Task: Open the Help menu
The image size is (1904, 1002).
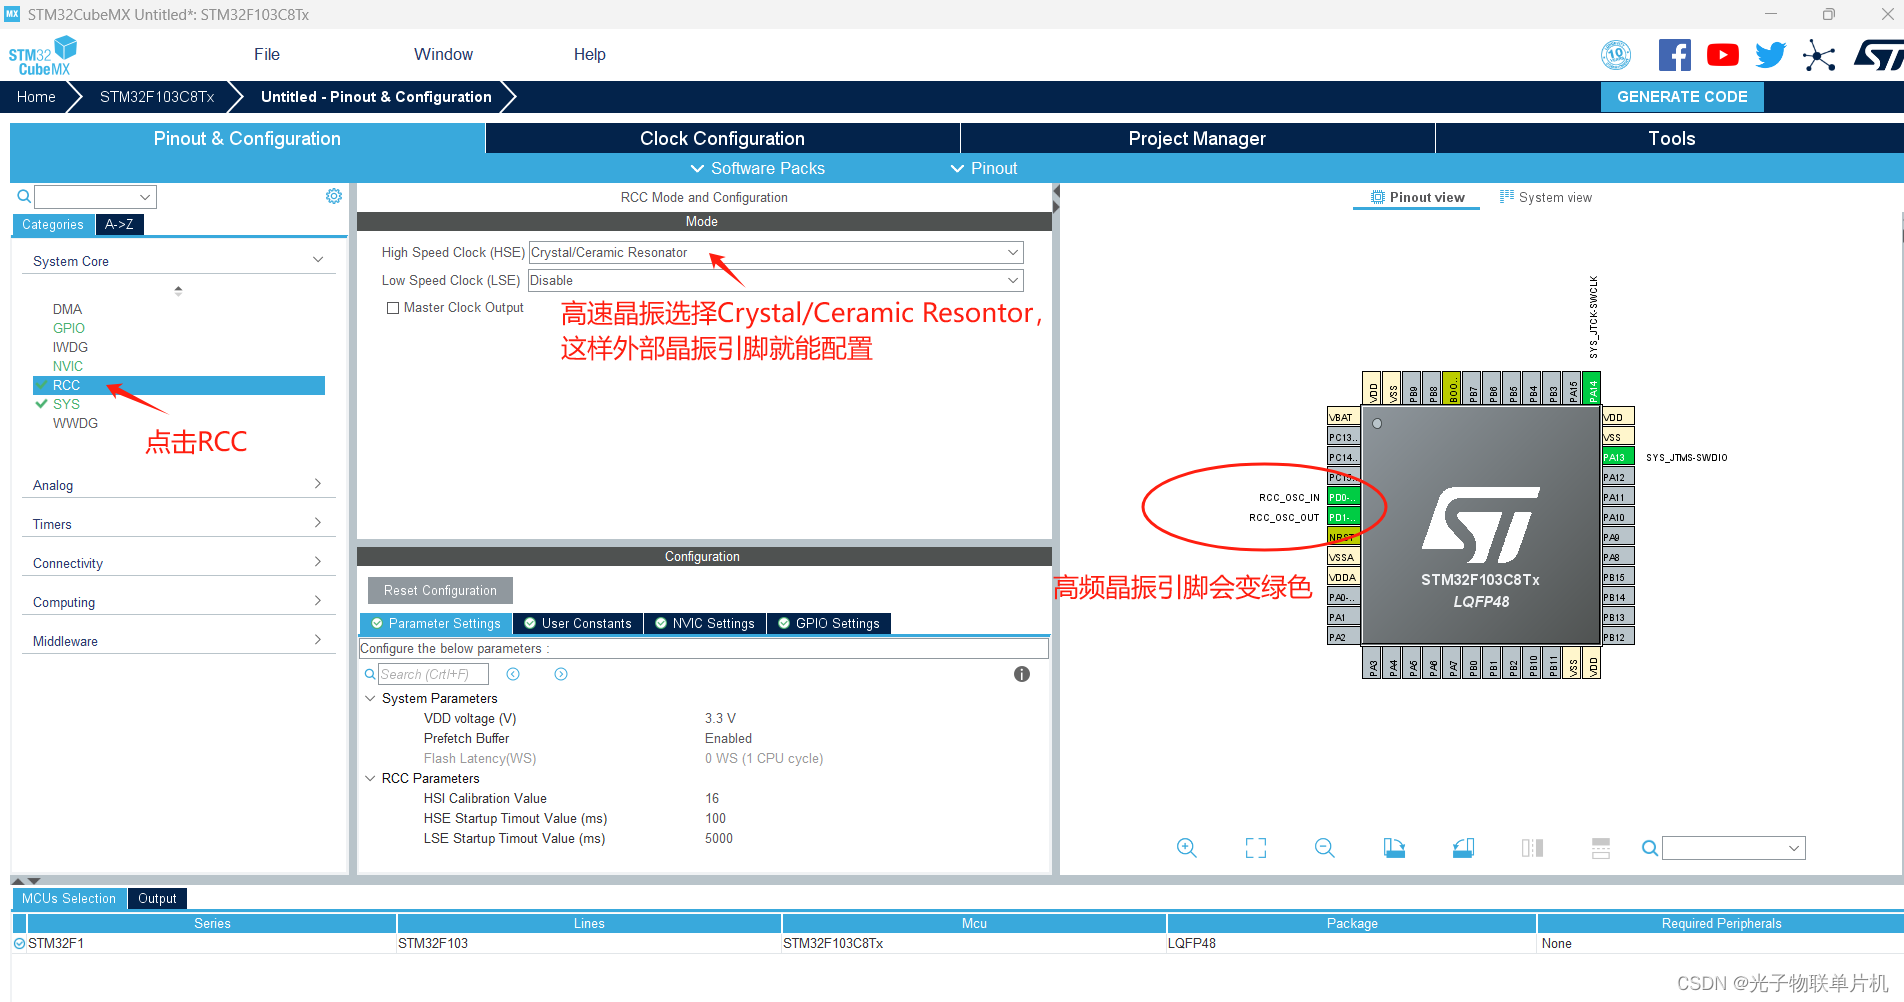Action: (590, 54)
